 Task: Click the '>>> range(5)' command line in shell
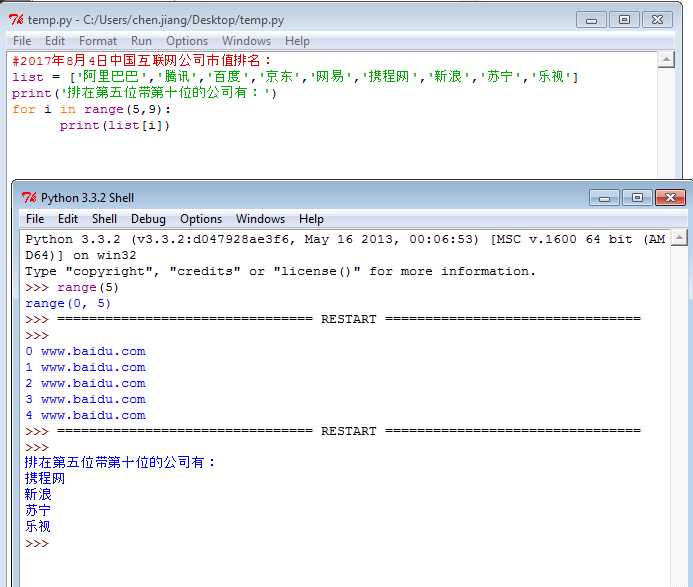72,287
